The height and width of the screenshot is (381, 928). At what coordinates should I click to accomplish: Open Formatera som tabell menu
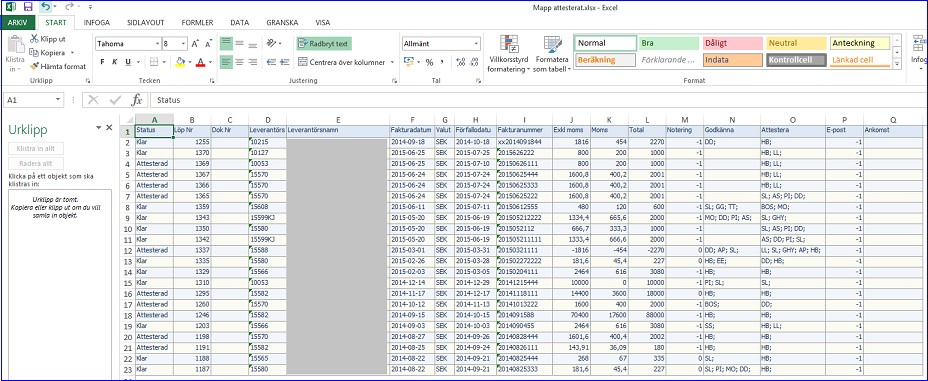click(552, 54)
